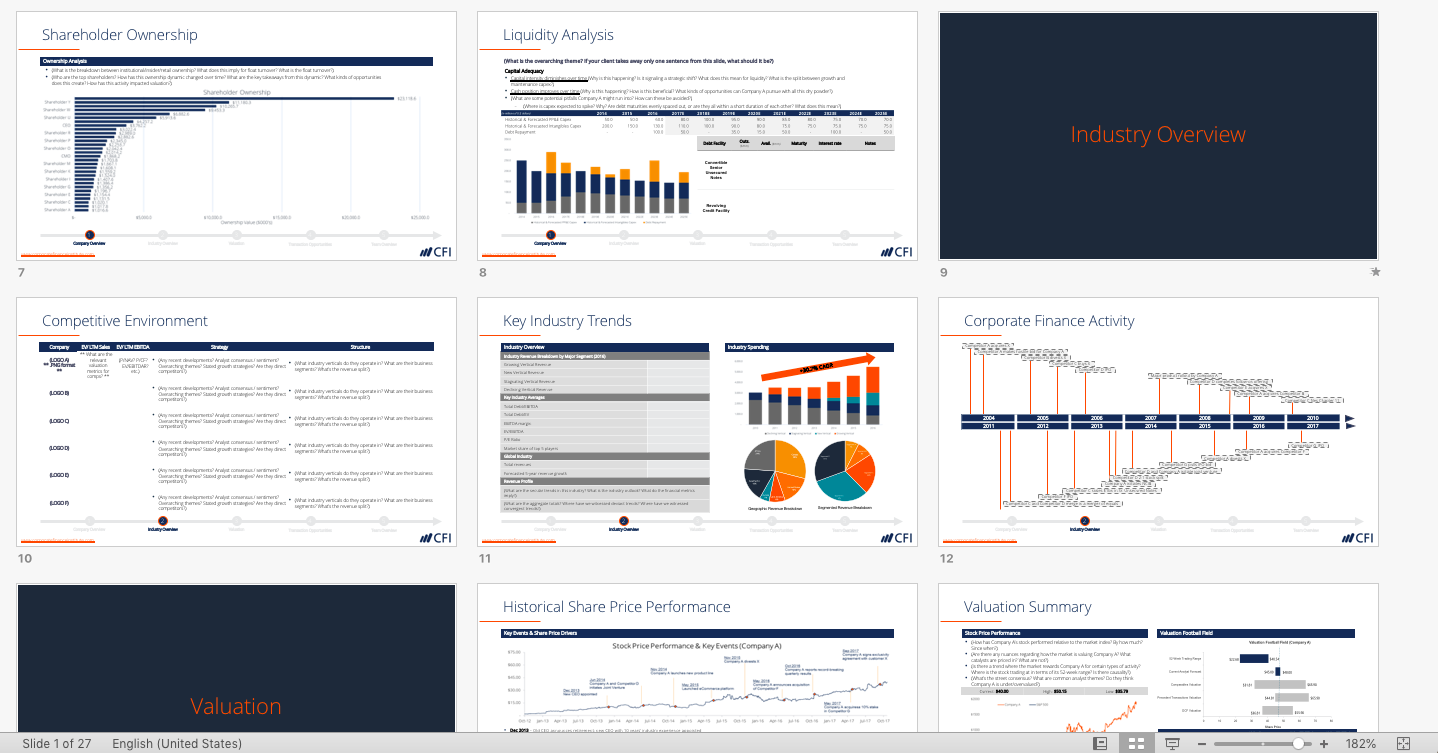1438x753 pixels.
Task: Select the Historical Share Price Performance slide
Action: [698, 659]
